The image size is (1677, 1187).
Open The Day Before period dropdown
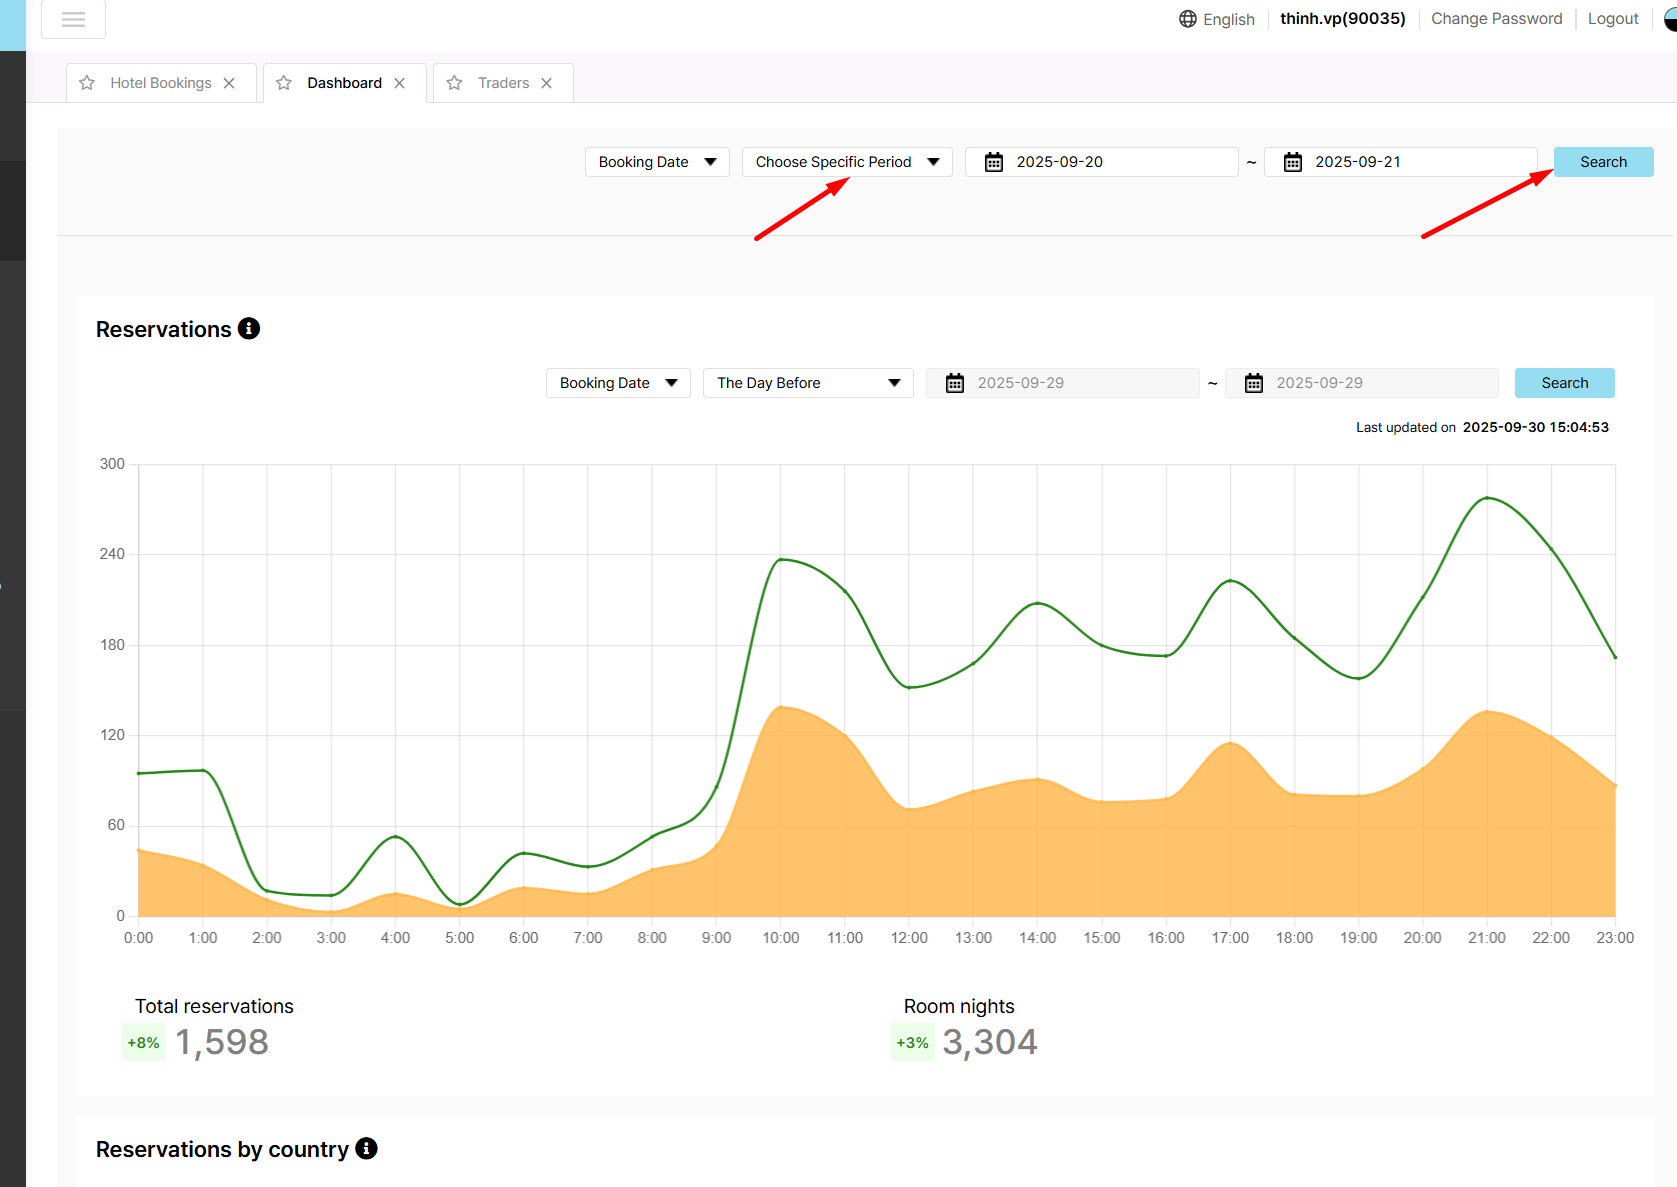(x=807, y=383)
